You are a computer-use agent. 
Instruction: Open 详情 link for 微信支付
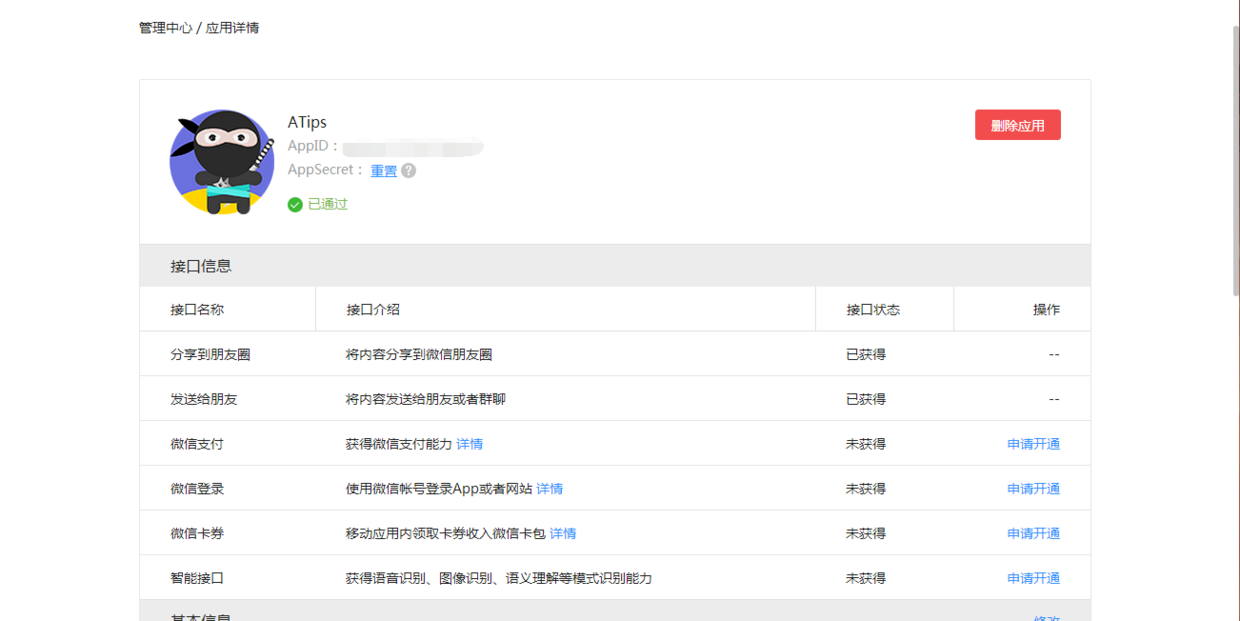(x=470, y=444)
